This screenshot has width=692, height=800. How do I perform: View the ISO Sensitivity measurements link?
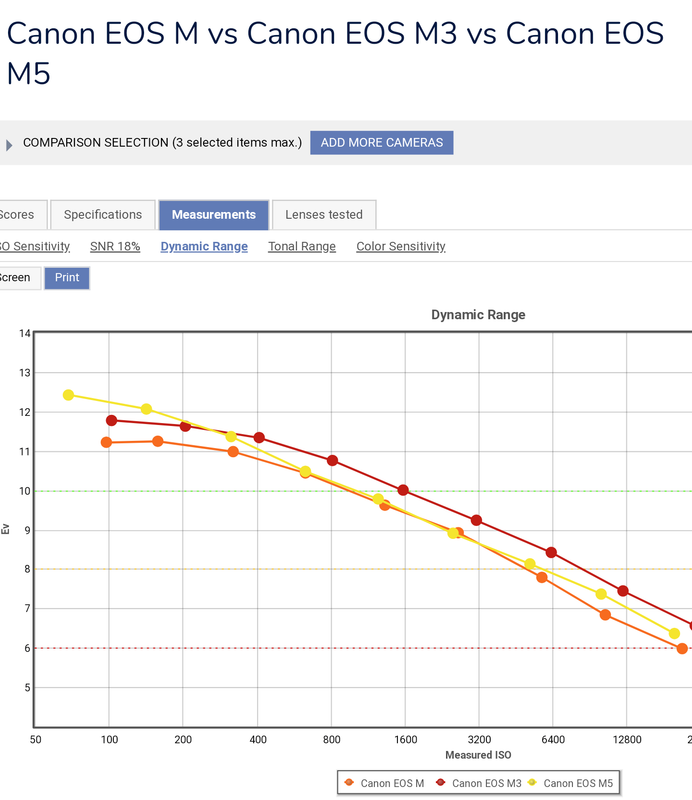click(35, 246)
